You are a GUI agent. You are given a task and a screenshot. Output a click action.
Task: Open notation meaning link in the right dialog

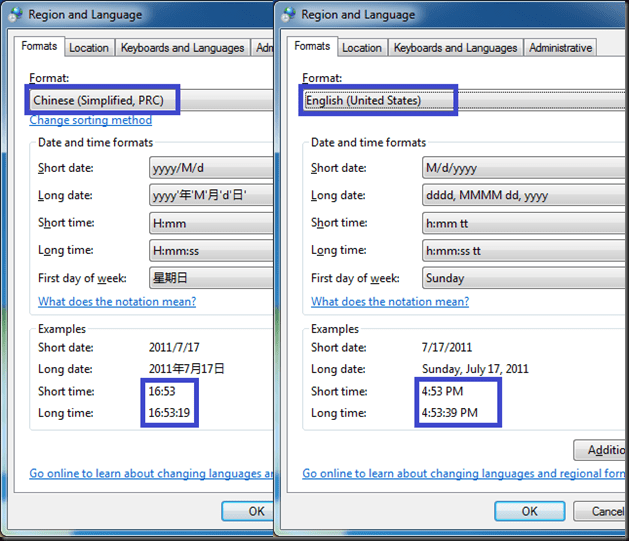(390, 302)
